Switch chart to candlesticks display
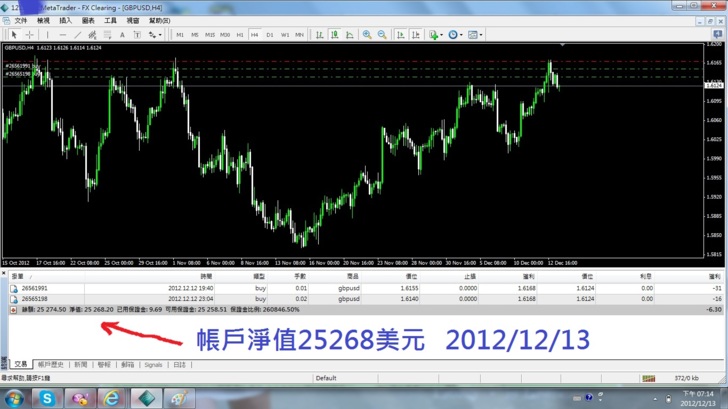Viewport: 728px width, 409px height. [x=335, y=34]
